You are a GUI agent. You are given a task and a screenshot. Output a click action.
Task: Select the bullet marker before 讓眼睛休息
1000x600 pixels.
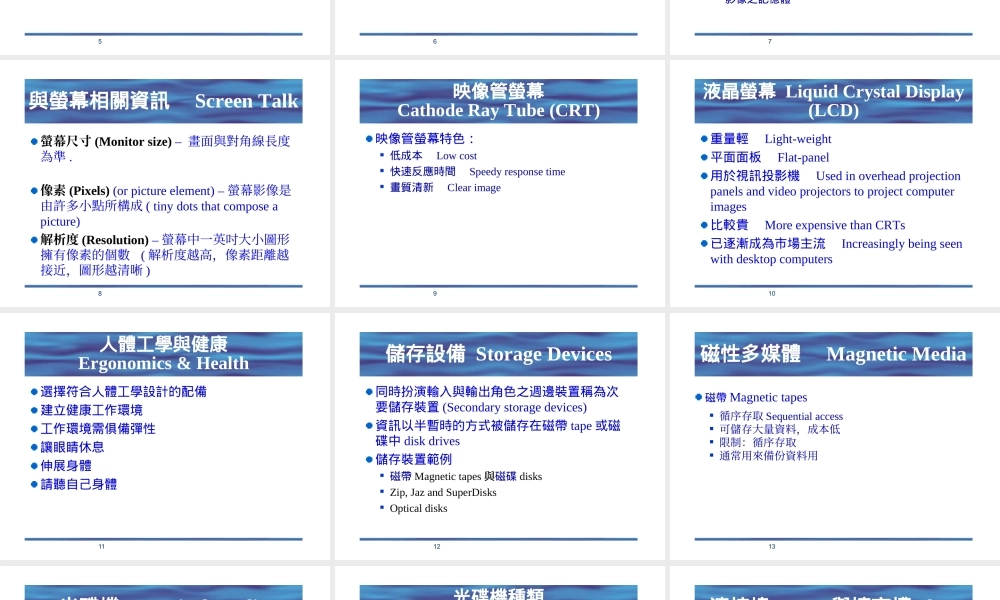point(32,448)
